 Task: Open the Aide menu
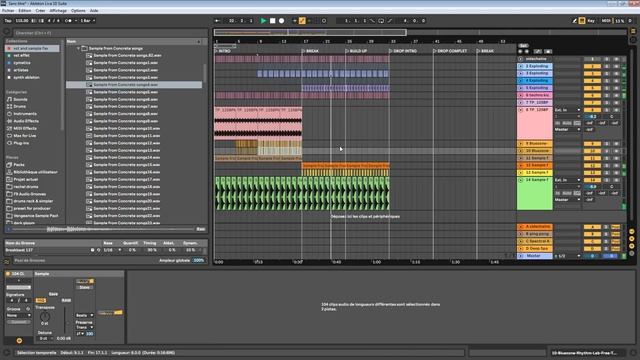pyautogui.click(x=94, y=11)
